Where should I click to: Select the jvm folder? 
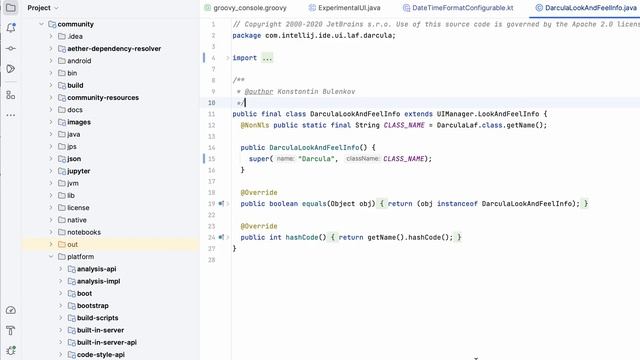(x=73, y=183)
